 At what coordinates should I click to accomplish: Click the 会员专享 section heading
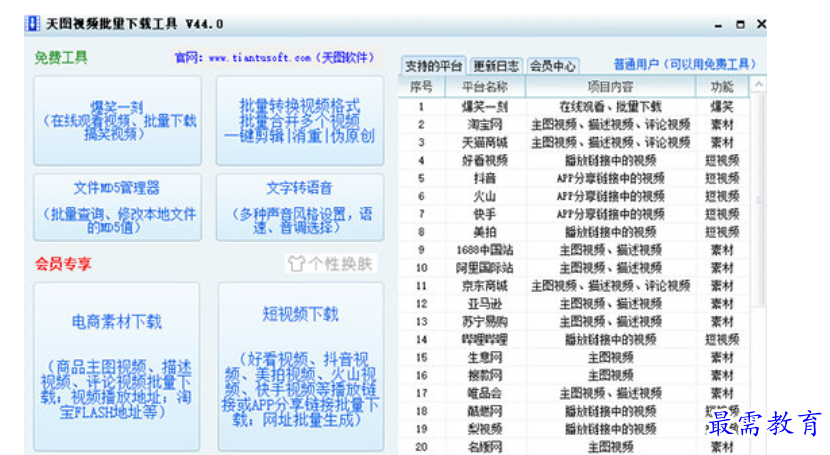click(63, 263)
